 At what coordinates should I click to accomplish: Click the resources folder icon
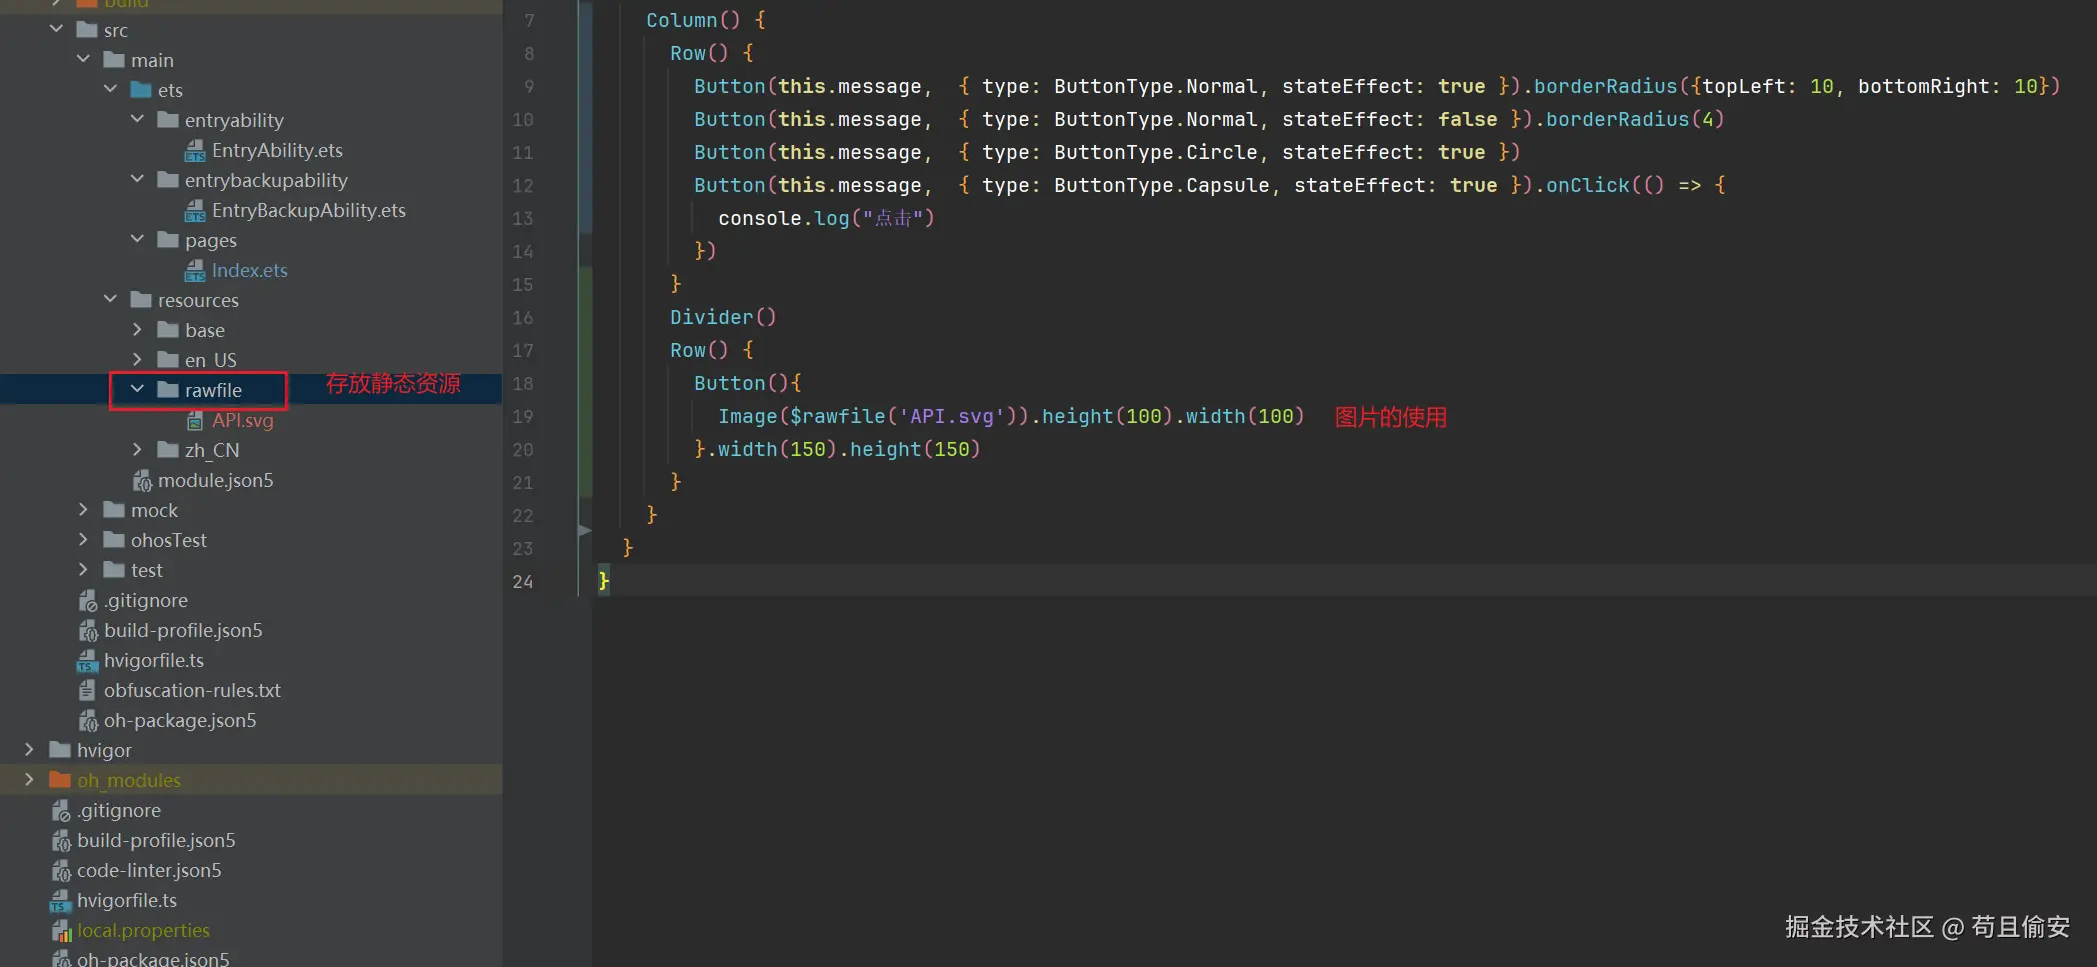pos(141,300)
